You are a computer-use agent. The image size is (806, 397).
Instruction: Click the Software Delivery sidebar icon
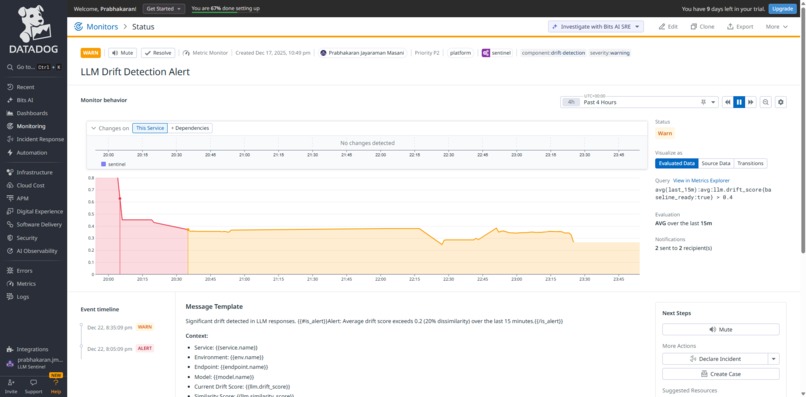(x=10, y=225)
